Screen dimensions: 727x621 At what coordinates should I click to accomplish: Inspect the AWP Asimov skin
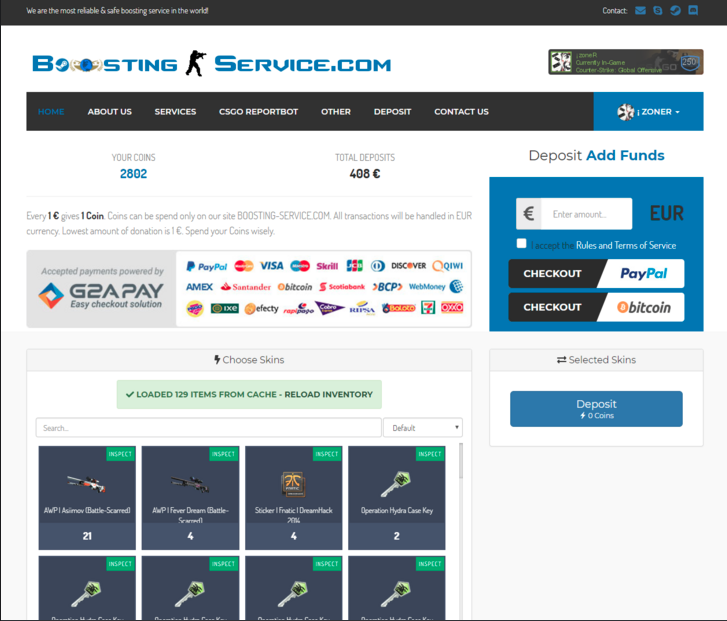pyautogui.click(x=121, y=454)
